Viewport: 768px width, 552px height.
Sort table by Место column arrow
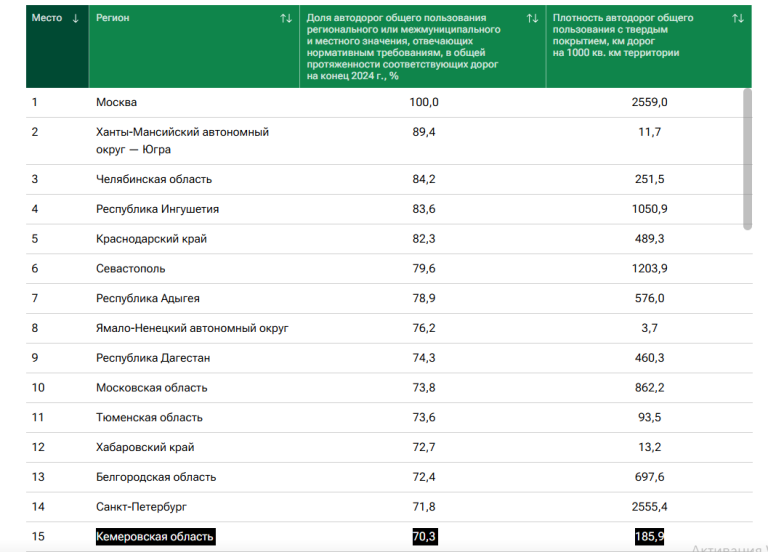[x=76, y=18]
